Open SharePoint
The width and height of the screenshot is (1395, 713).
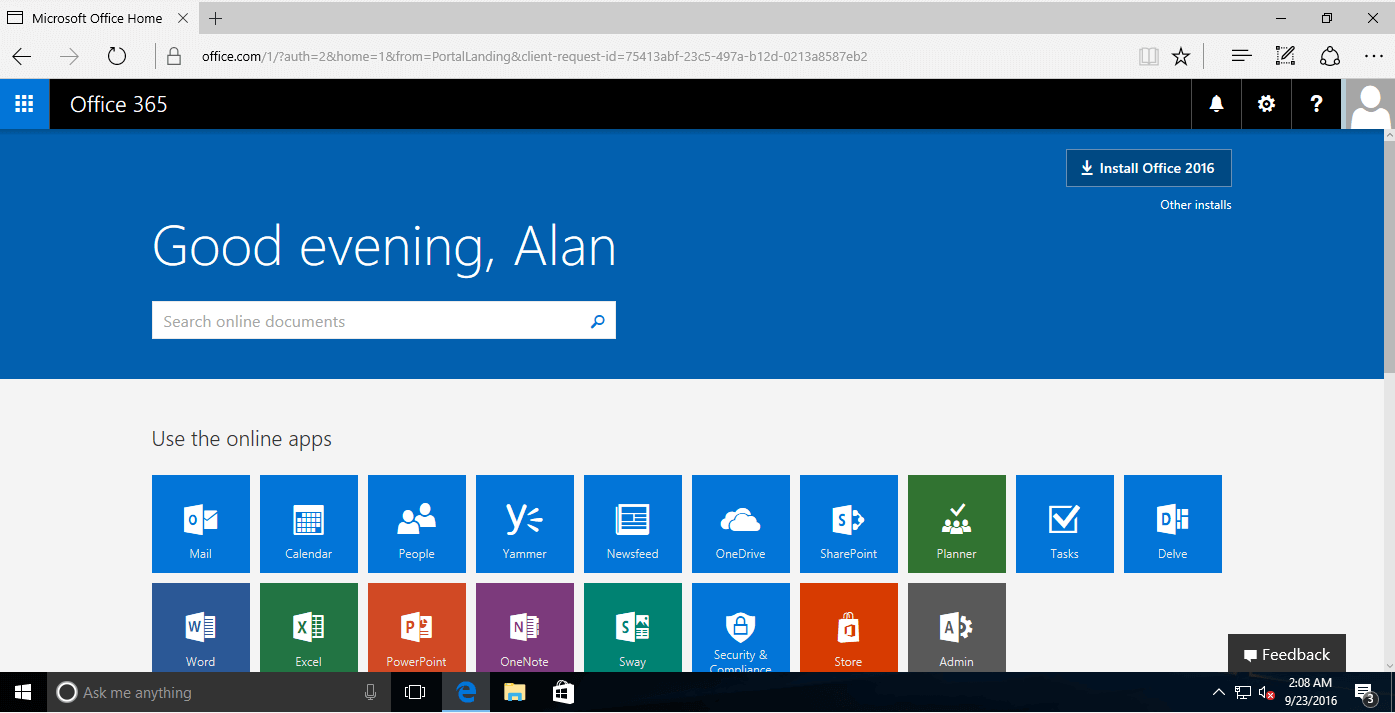(x=848, y=524)
